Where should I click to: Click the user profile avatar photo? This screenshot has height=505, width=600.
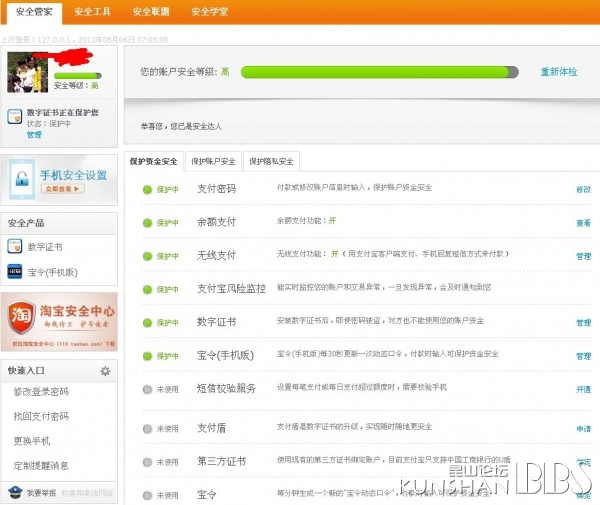(29, 69)
